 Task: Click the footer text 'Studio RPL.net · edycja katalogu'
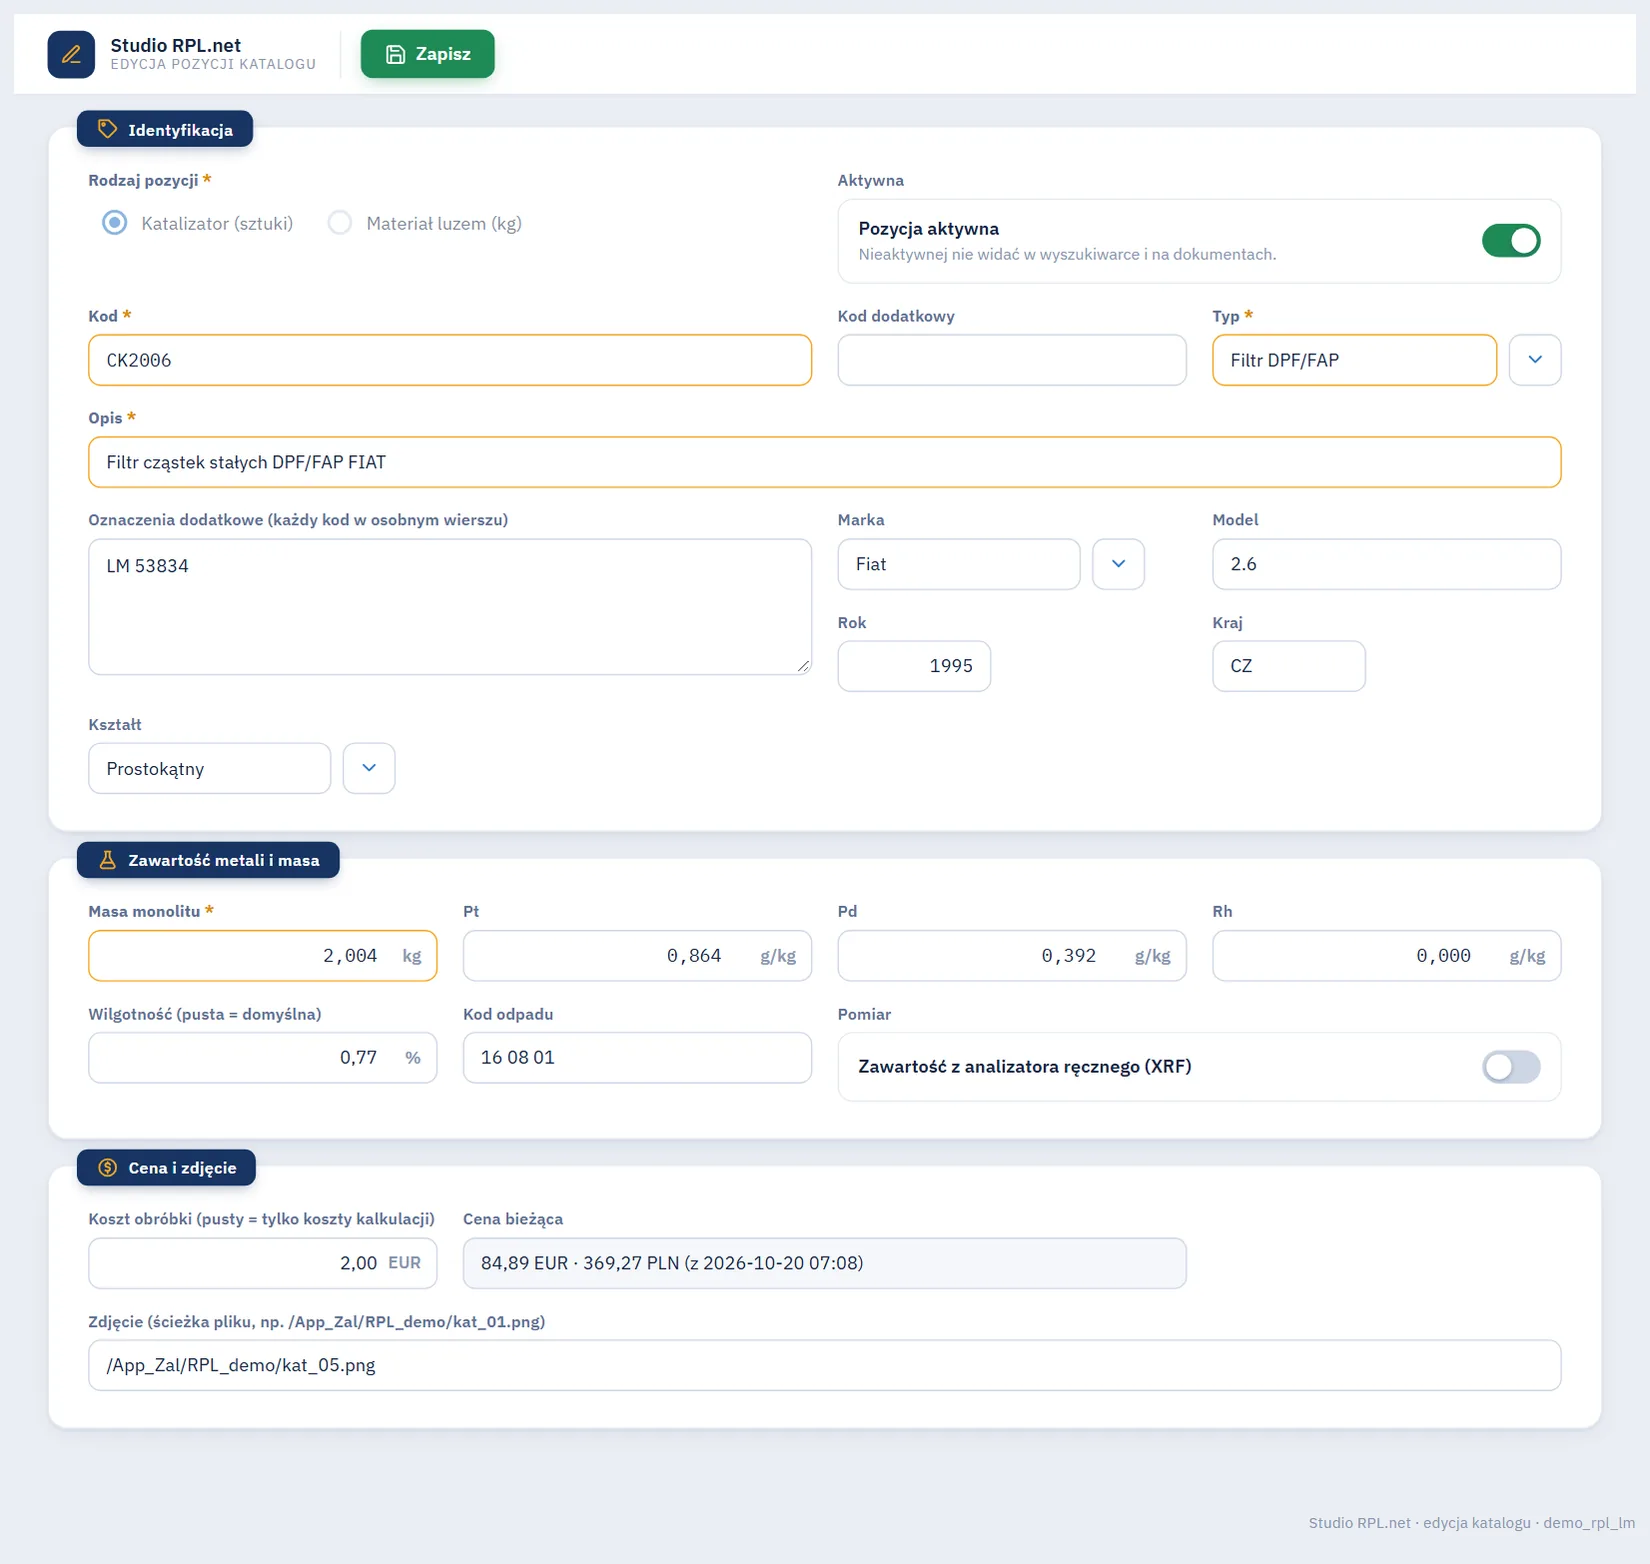point(1420,1523)
